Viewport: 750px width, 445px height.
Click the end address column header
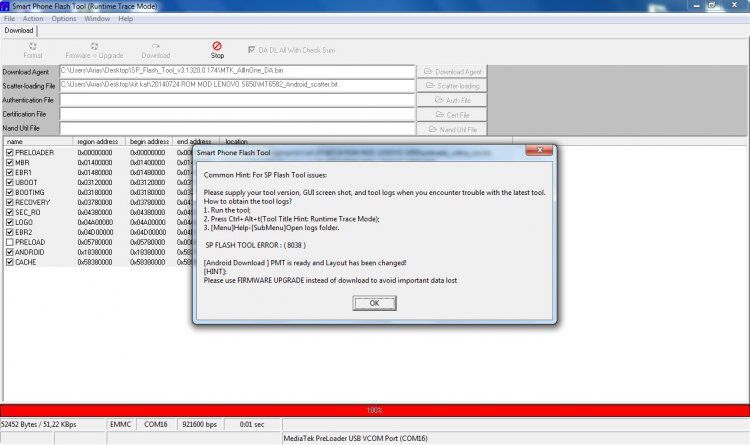[194, 142]
